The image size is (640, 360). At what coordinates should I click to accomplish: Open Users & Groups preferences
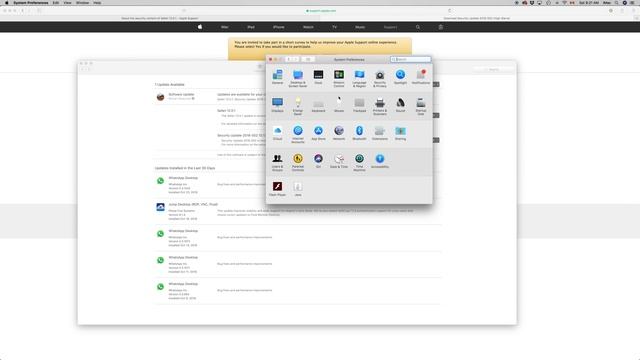277,162
